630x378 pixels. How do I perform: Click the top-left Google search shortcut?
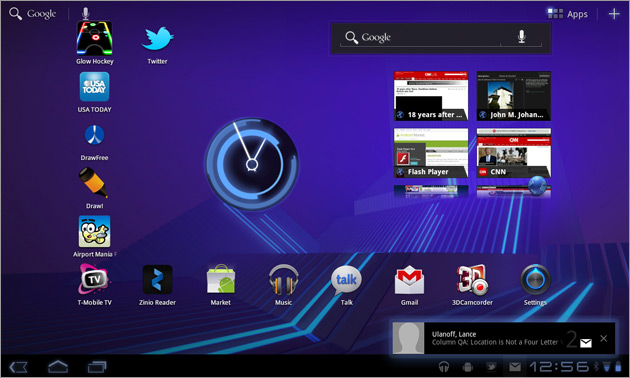(x=33, y=14)
